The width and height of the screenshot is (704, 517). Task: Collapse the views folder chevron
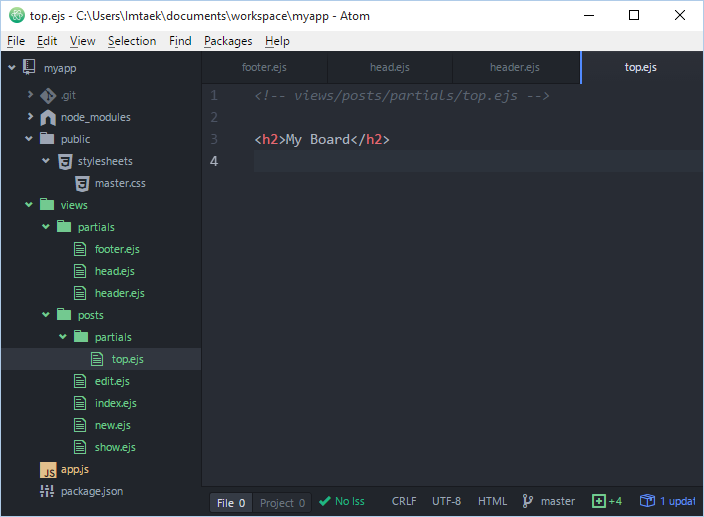click(29, 205)
